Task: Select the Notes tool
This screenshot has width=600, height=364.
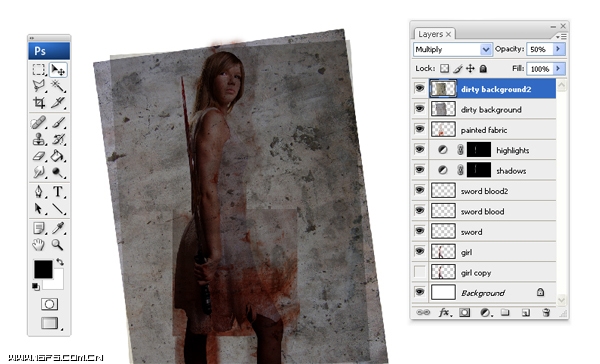Action: 39,228
